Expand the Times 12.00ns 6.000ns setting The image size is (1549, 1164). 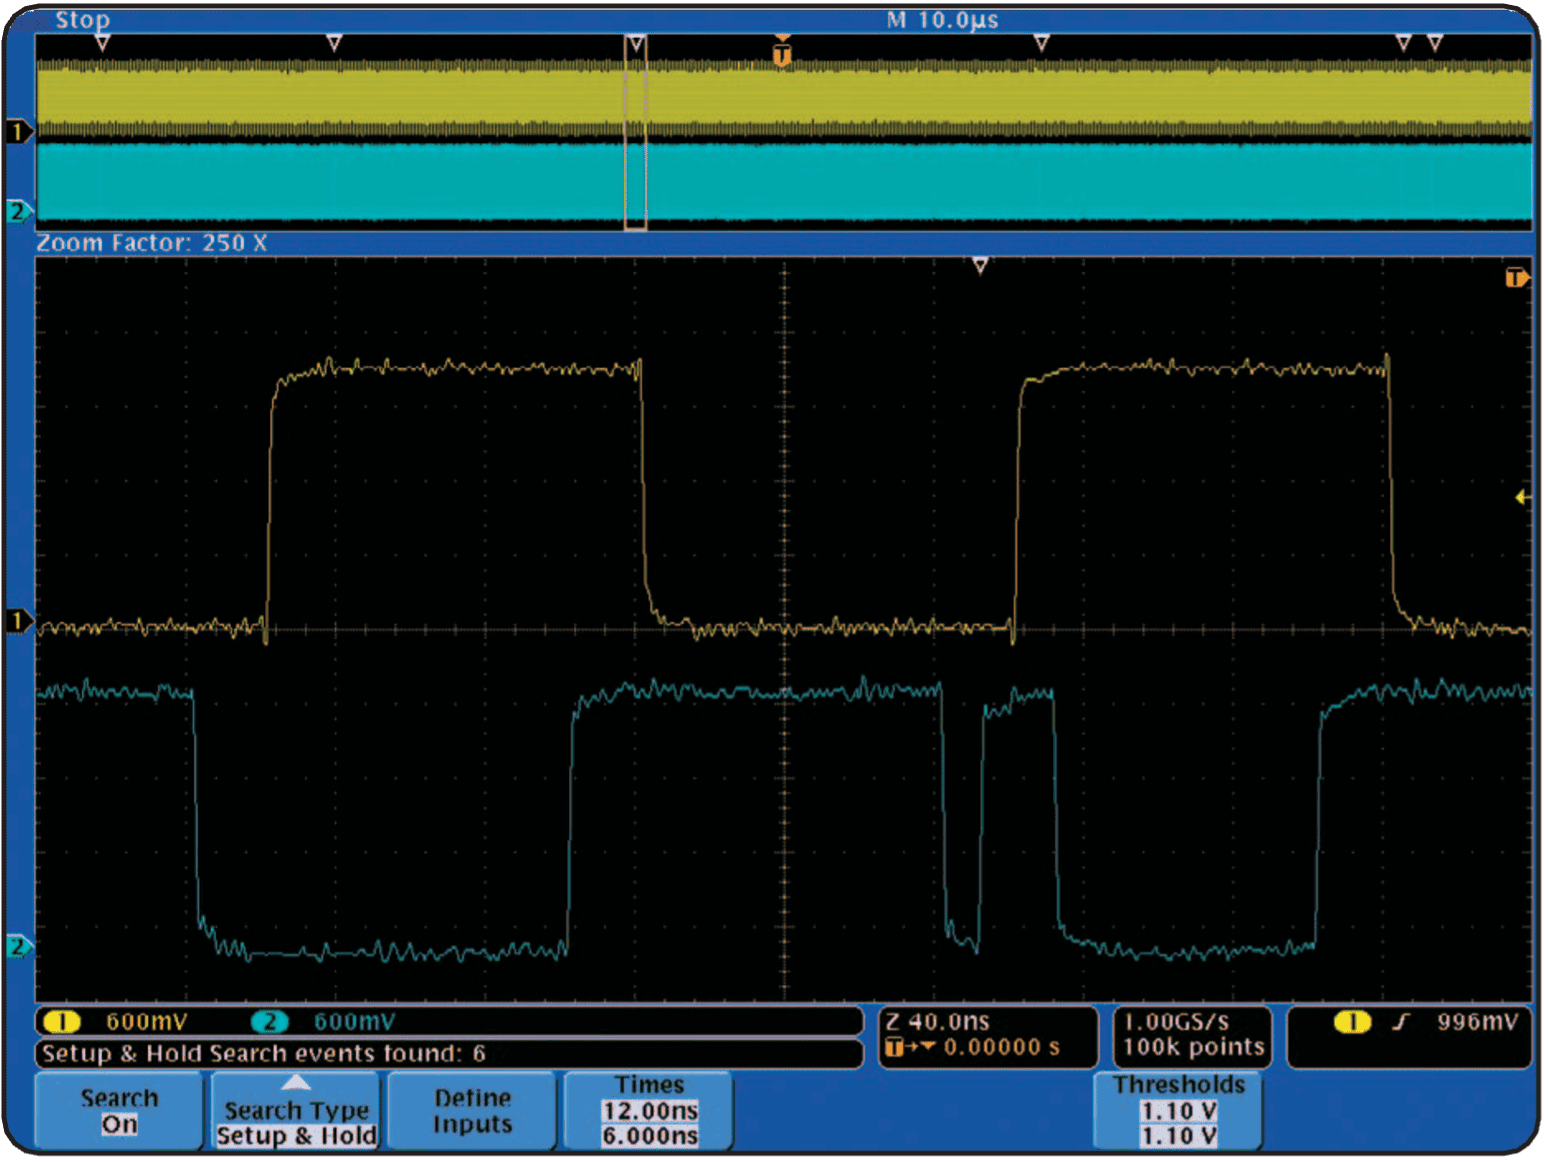649,1111
